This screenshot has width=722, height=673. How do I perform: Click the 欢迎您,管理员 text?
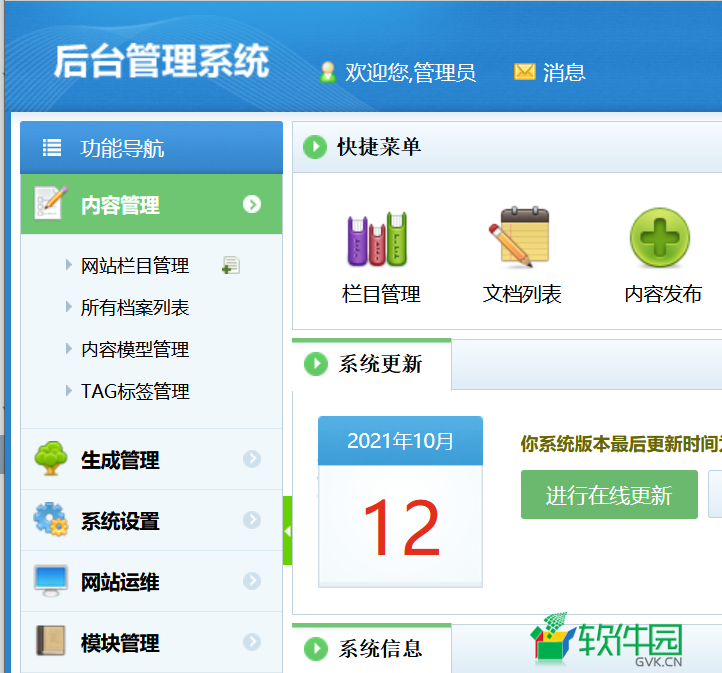point(410,72)
